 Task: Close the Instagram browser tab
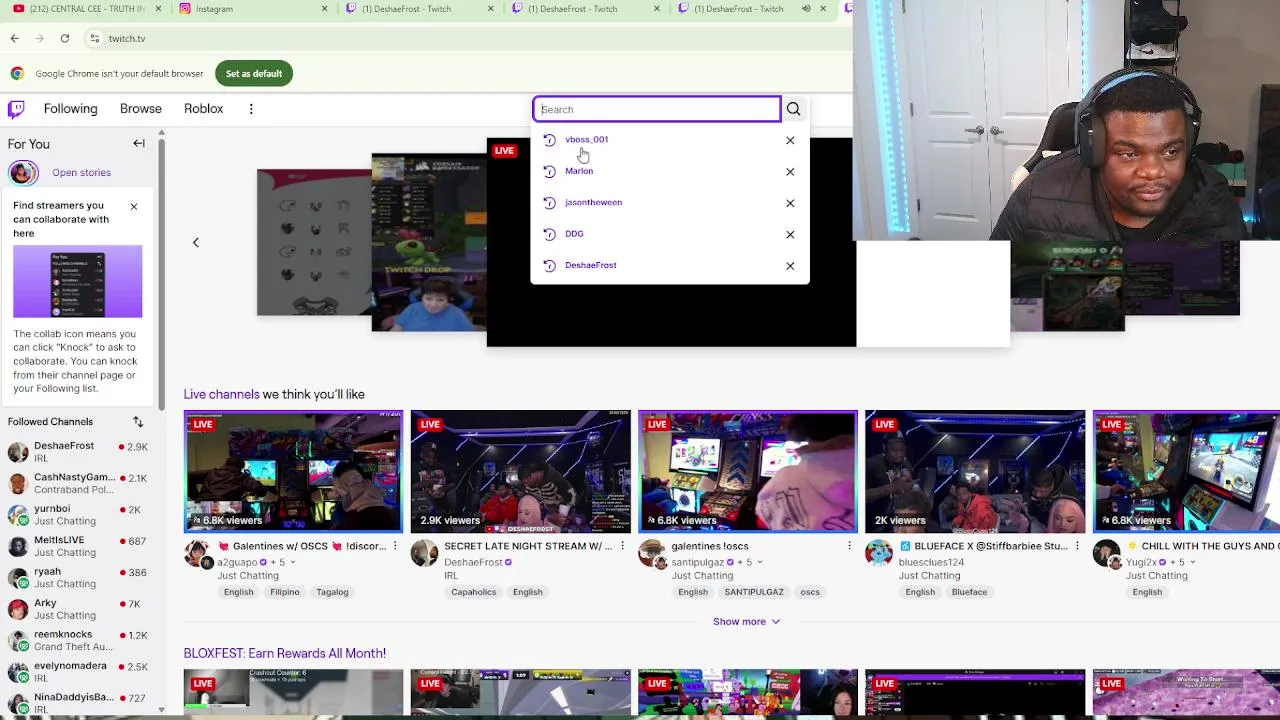[324, 9]
